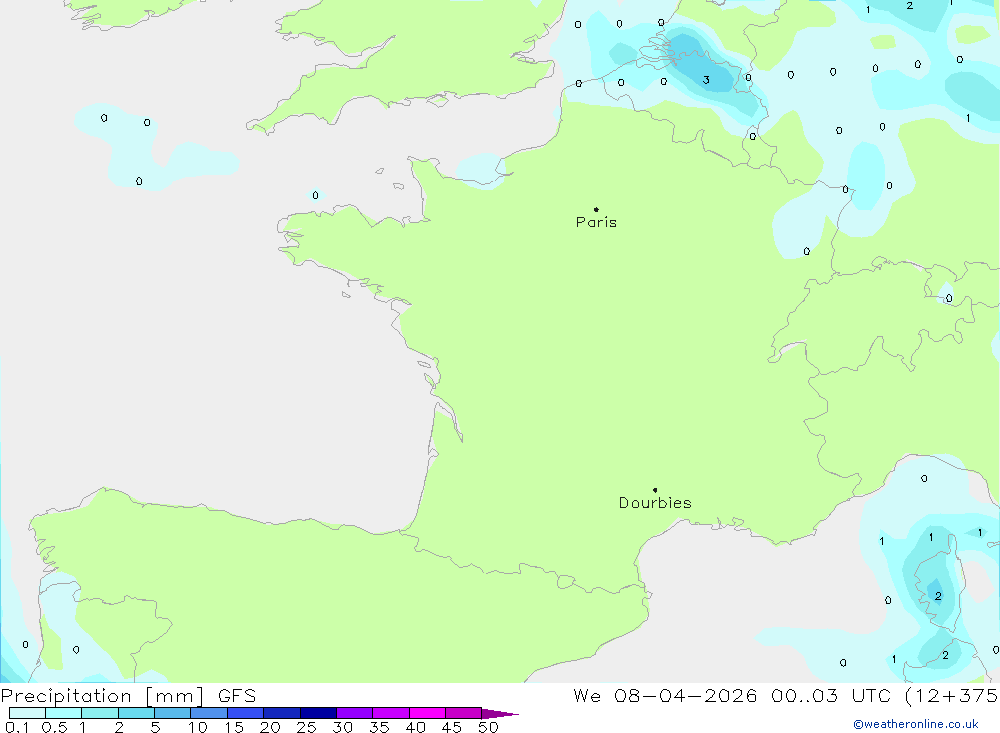
Task: Click the GFS model label
Action: point(237,695)
